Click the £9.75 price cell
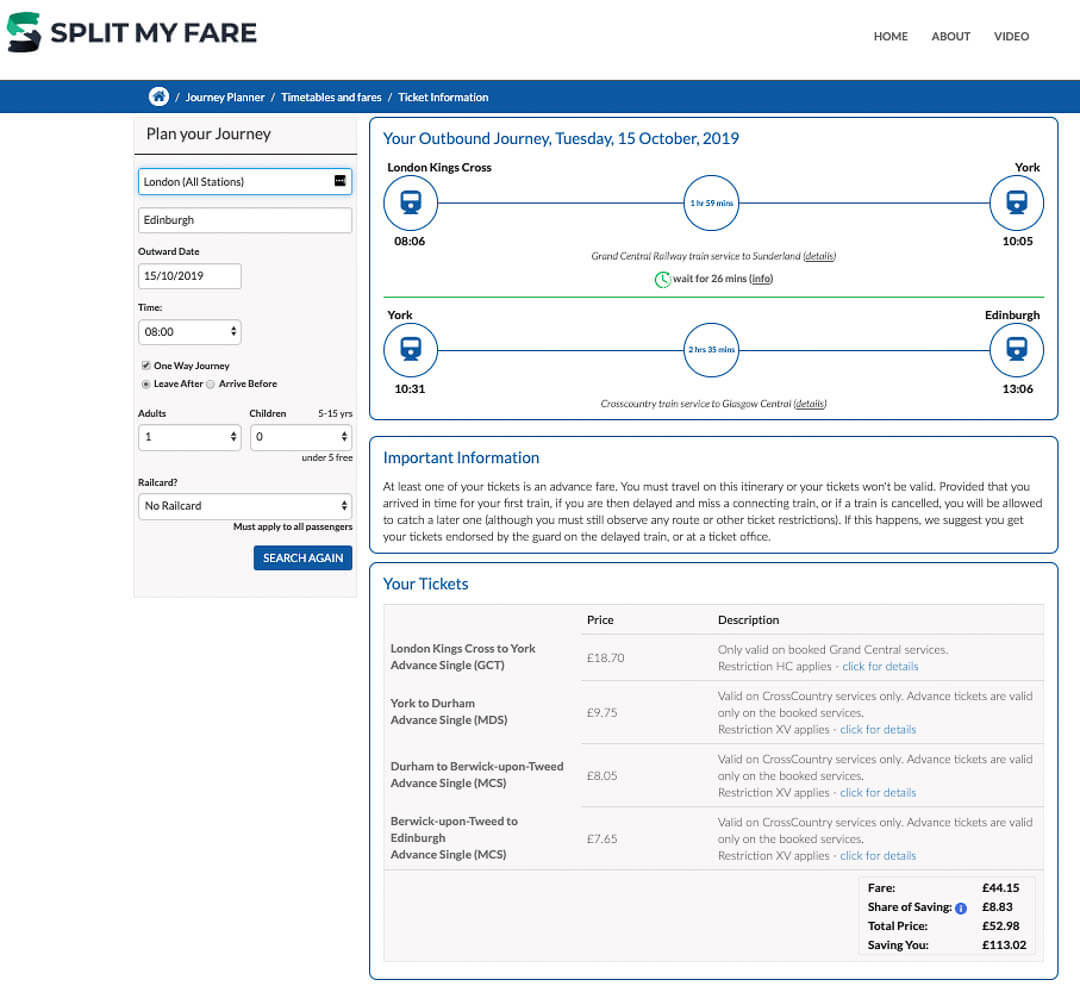This screenshot has height=986, width=1080. coord(602,713)
